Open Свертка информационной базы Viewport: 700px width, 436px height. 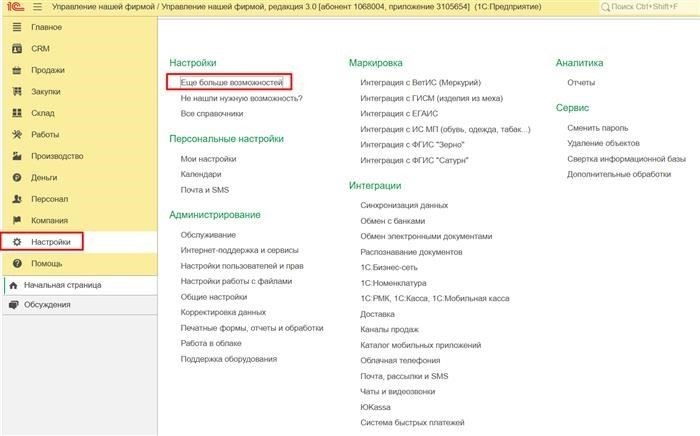[x=626, y=159]
